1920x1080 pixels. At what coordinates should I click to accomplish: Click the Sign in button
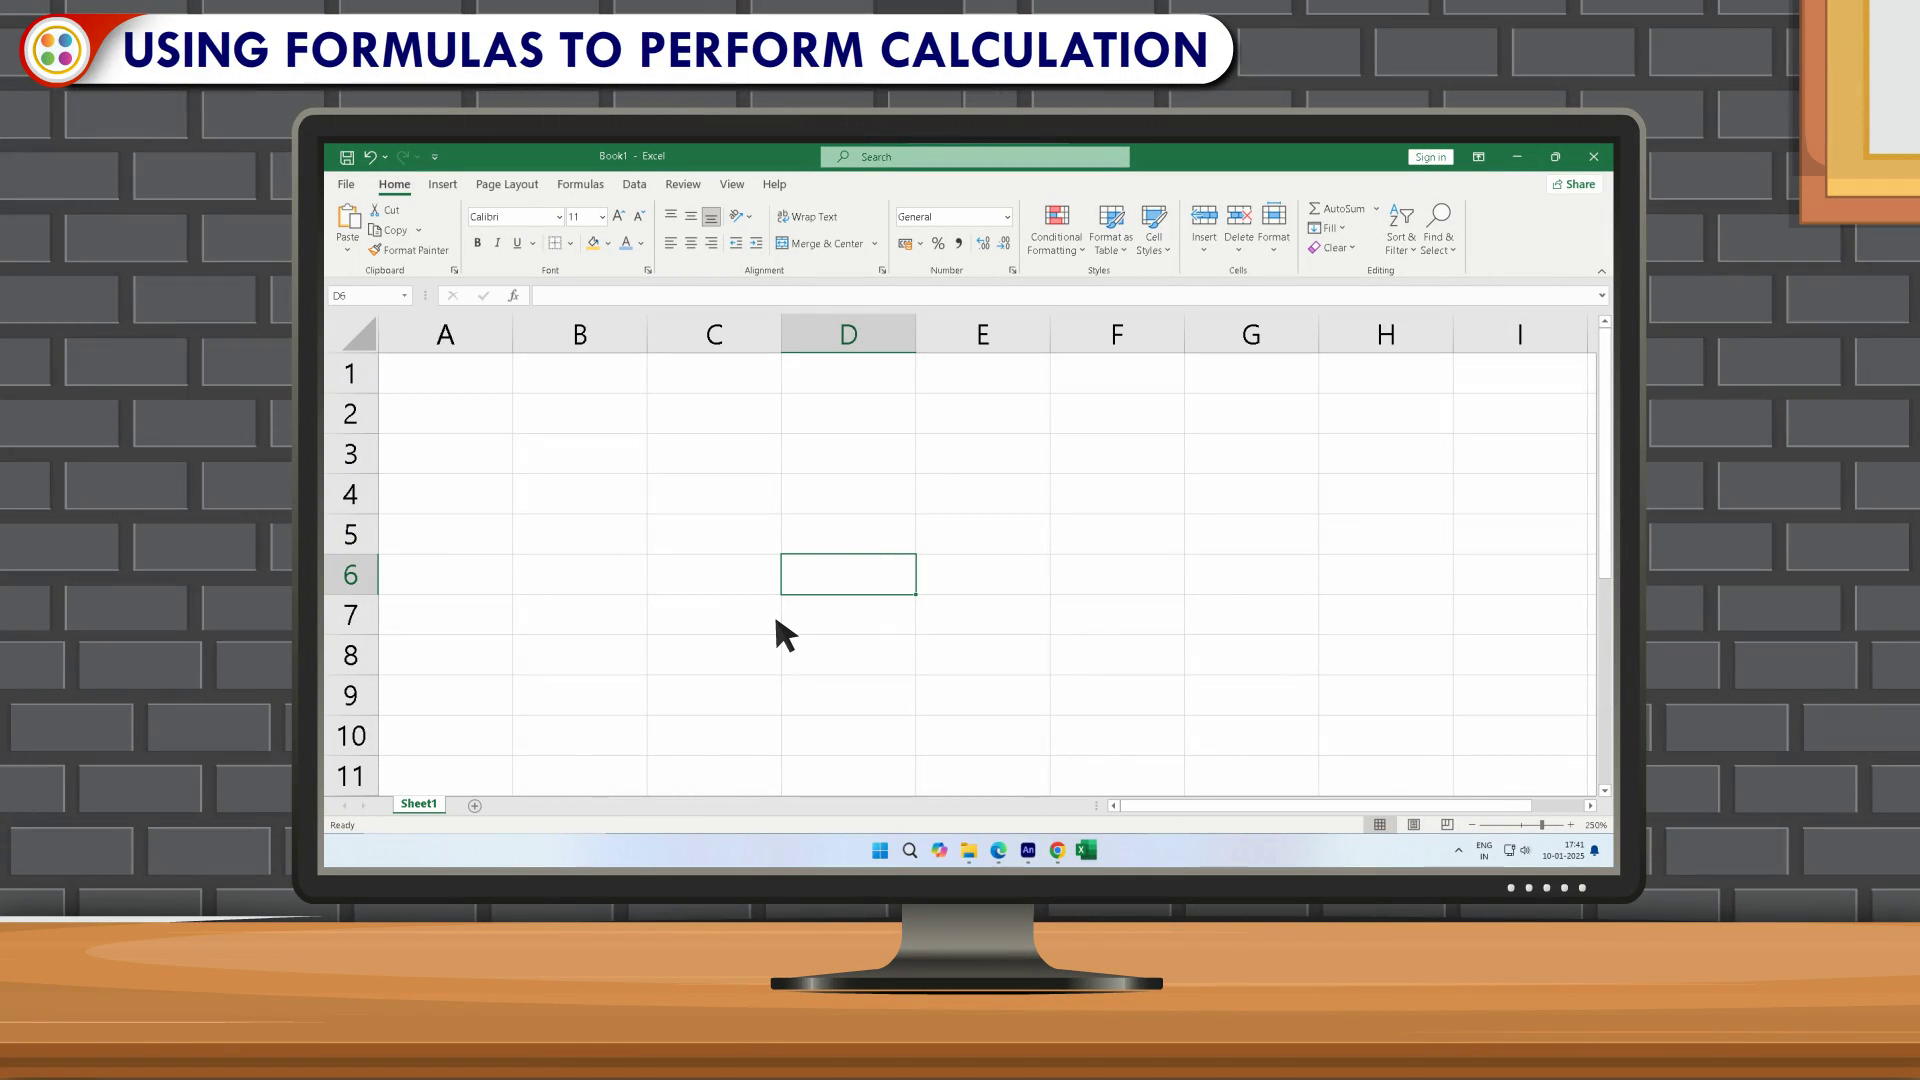(x=1430, y=157)
